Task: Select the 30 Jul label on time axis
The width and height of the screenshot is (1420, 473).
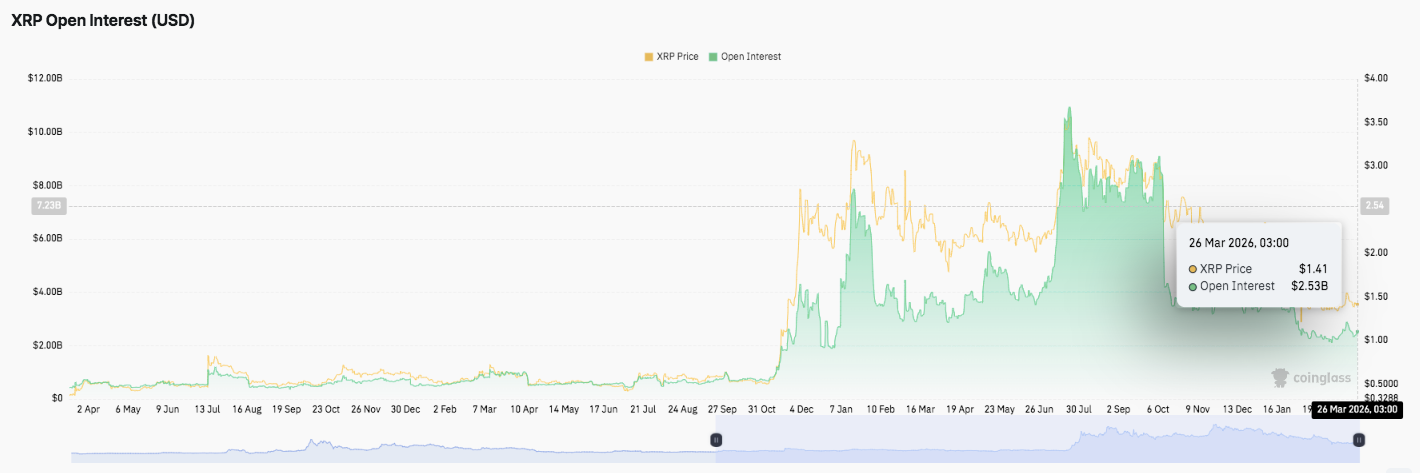Action: point(1077,409)
